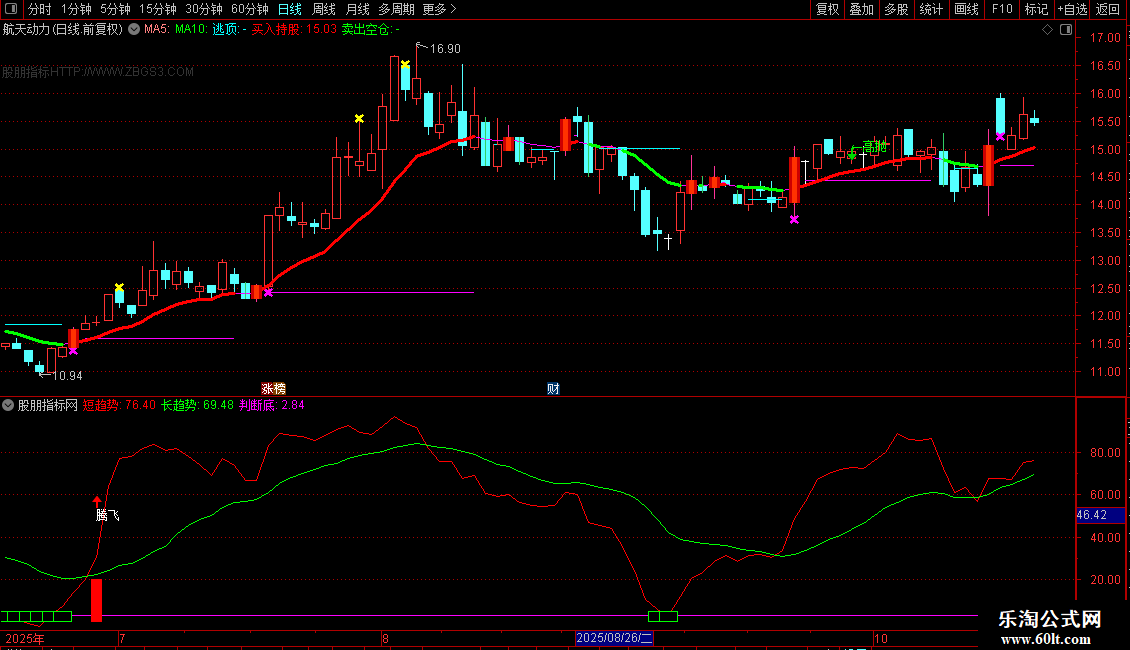Screen dimensions: 1130x650
Task: Click the 16.90 high price label
Action: (445, 49)
